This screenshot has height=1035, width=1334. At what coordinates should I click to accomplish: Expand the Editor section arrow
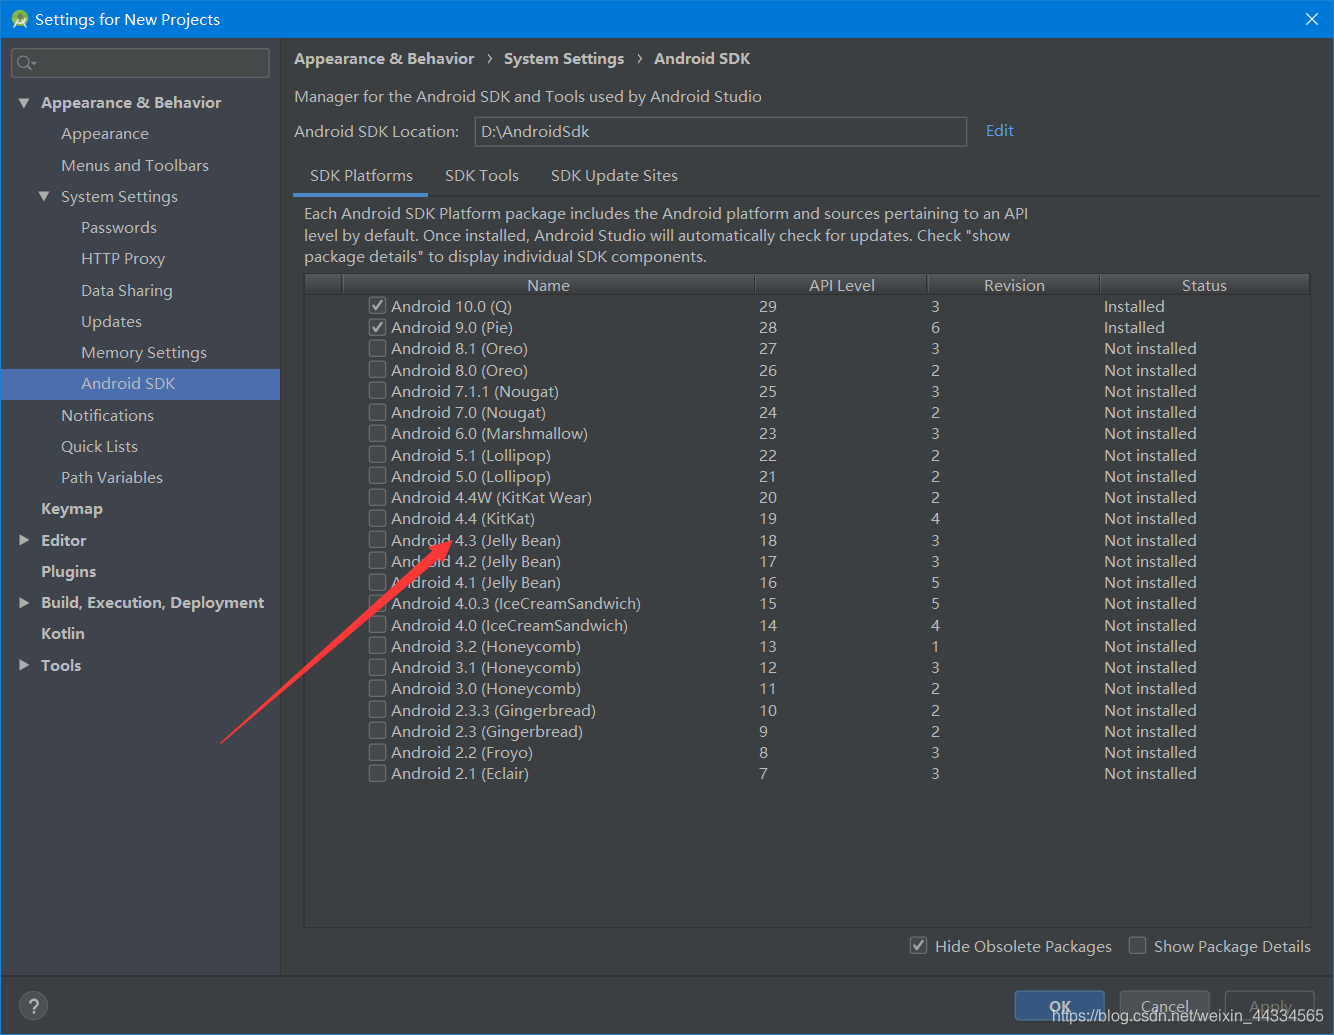24,540
